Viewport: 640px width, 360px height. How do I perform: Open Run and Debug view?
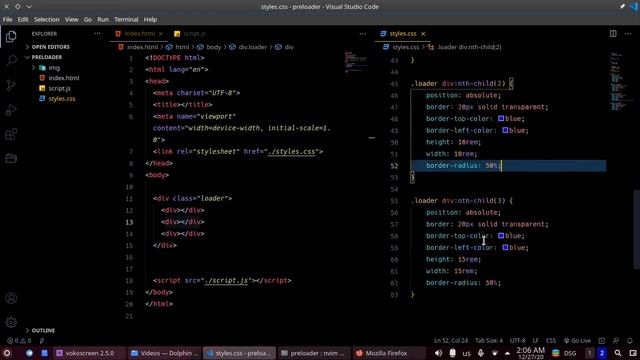click(11, 110)
